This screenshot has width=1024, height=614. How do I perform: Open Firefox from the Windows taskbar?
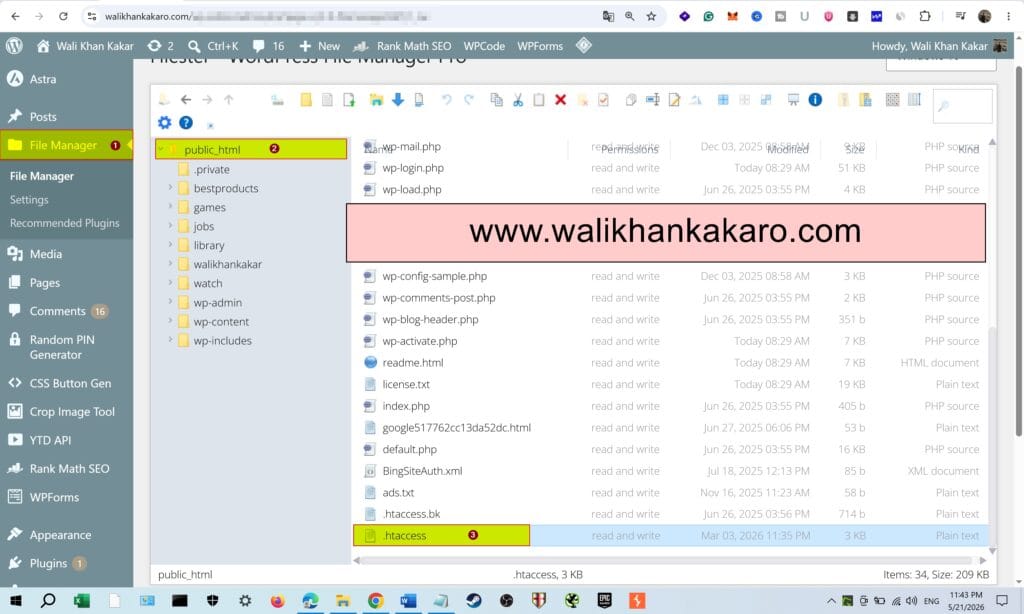point(278,600)
